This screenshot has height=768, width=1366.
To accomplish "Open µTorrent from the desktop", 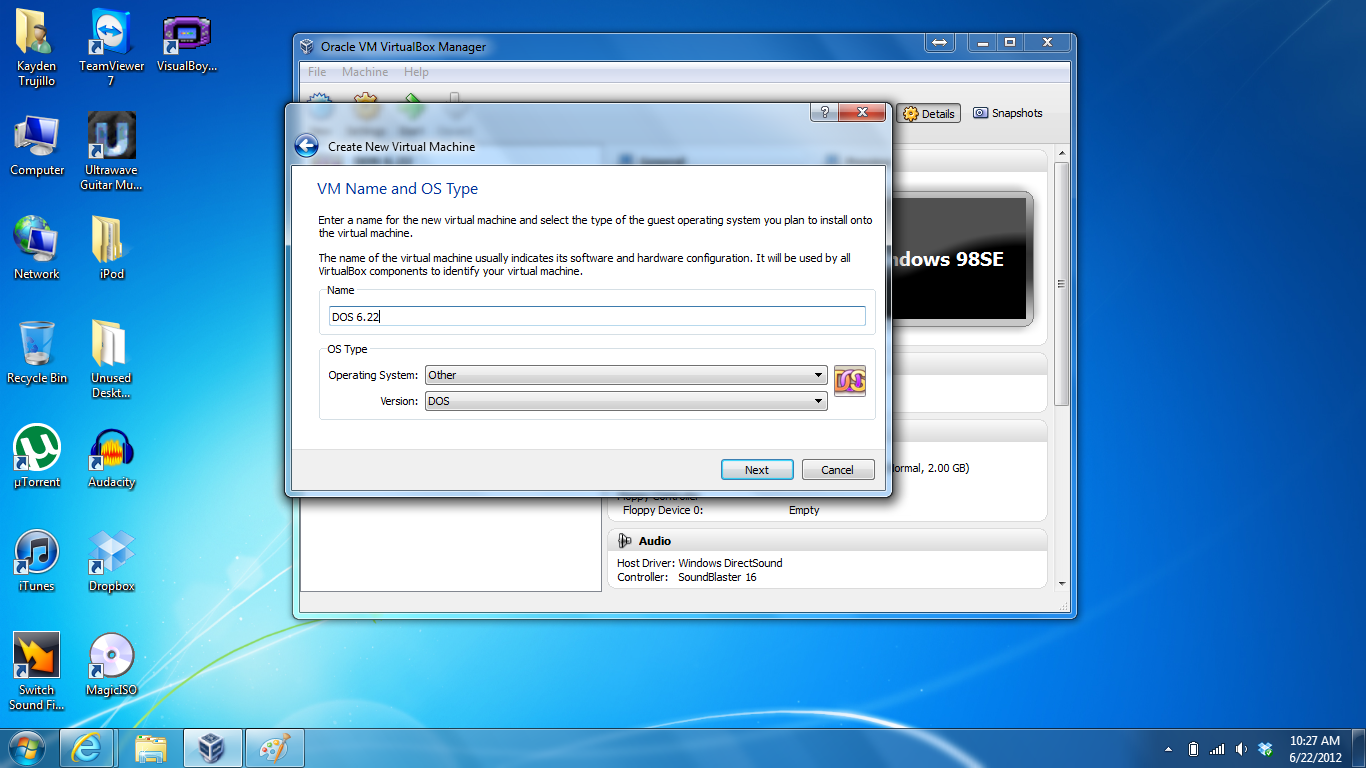I will tap(36, 448).
